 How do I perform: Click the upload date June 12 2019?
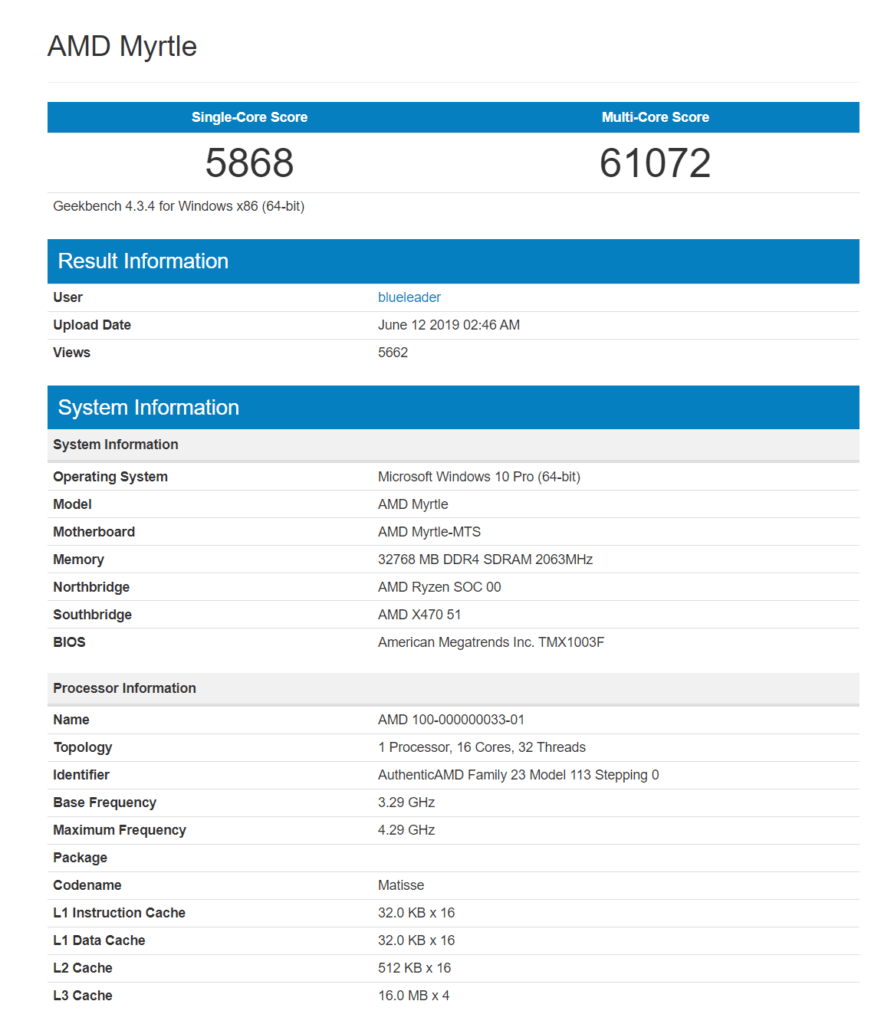coord(448,325)
